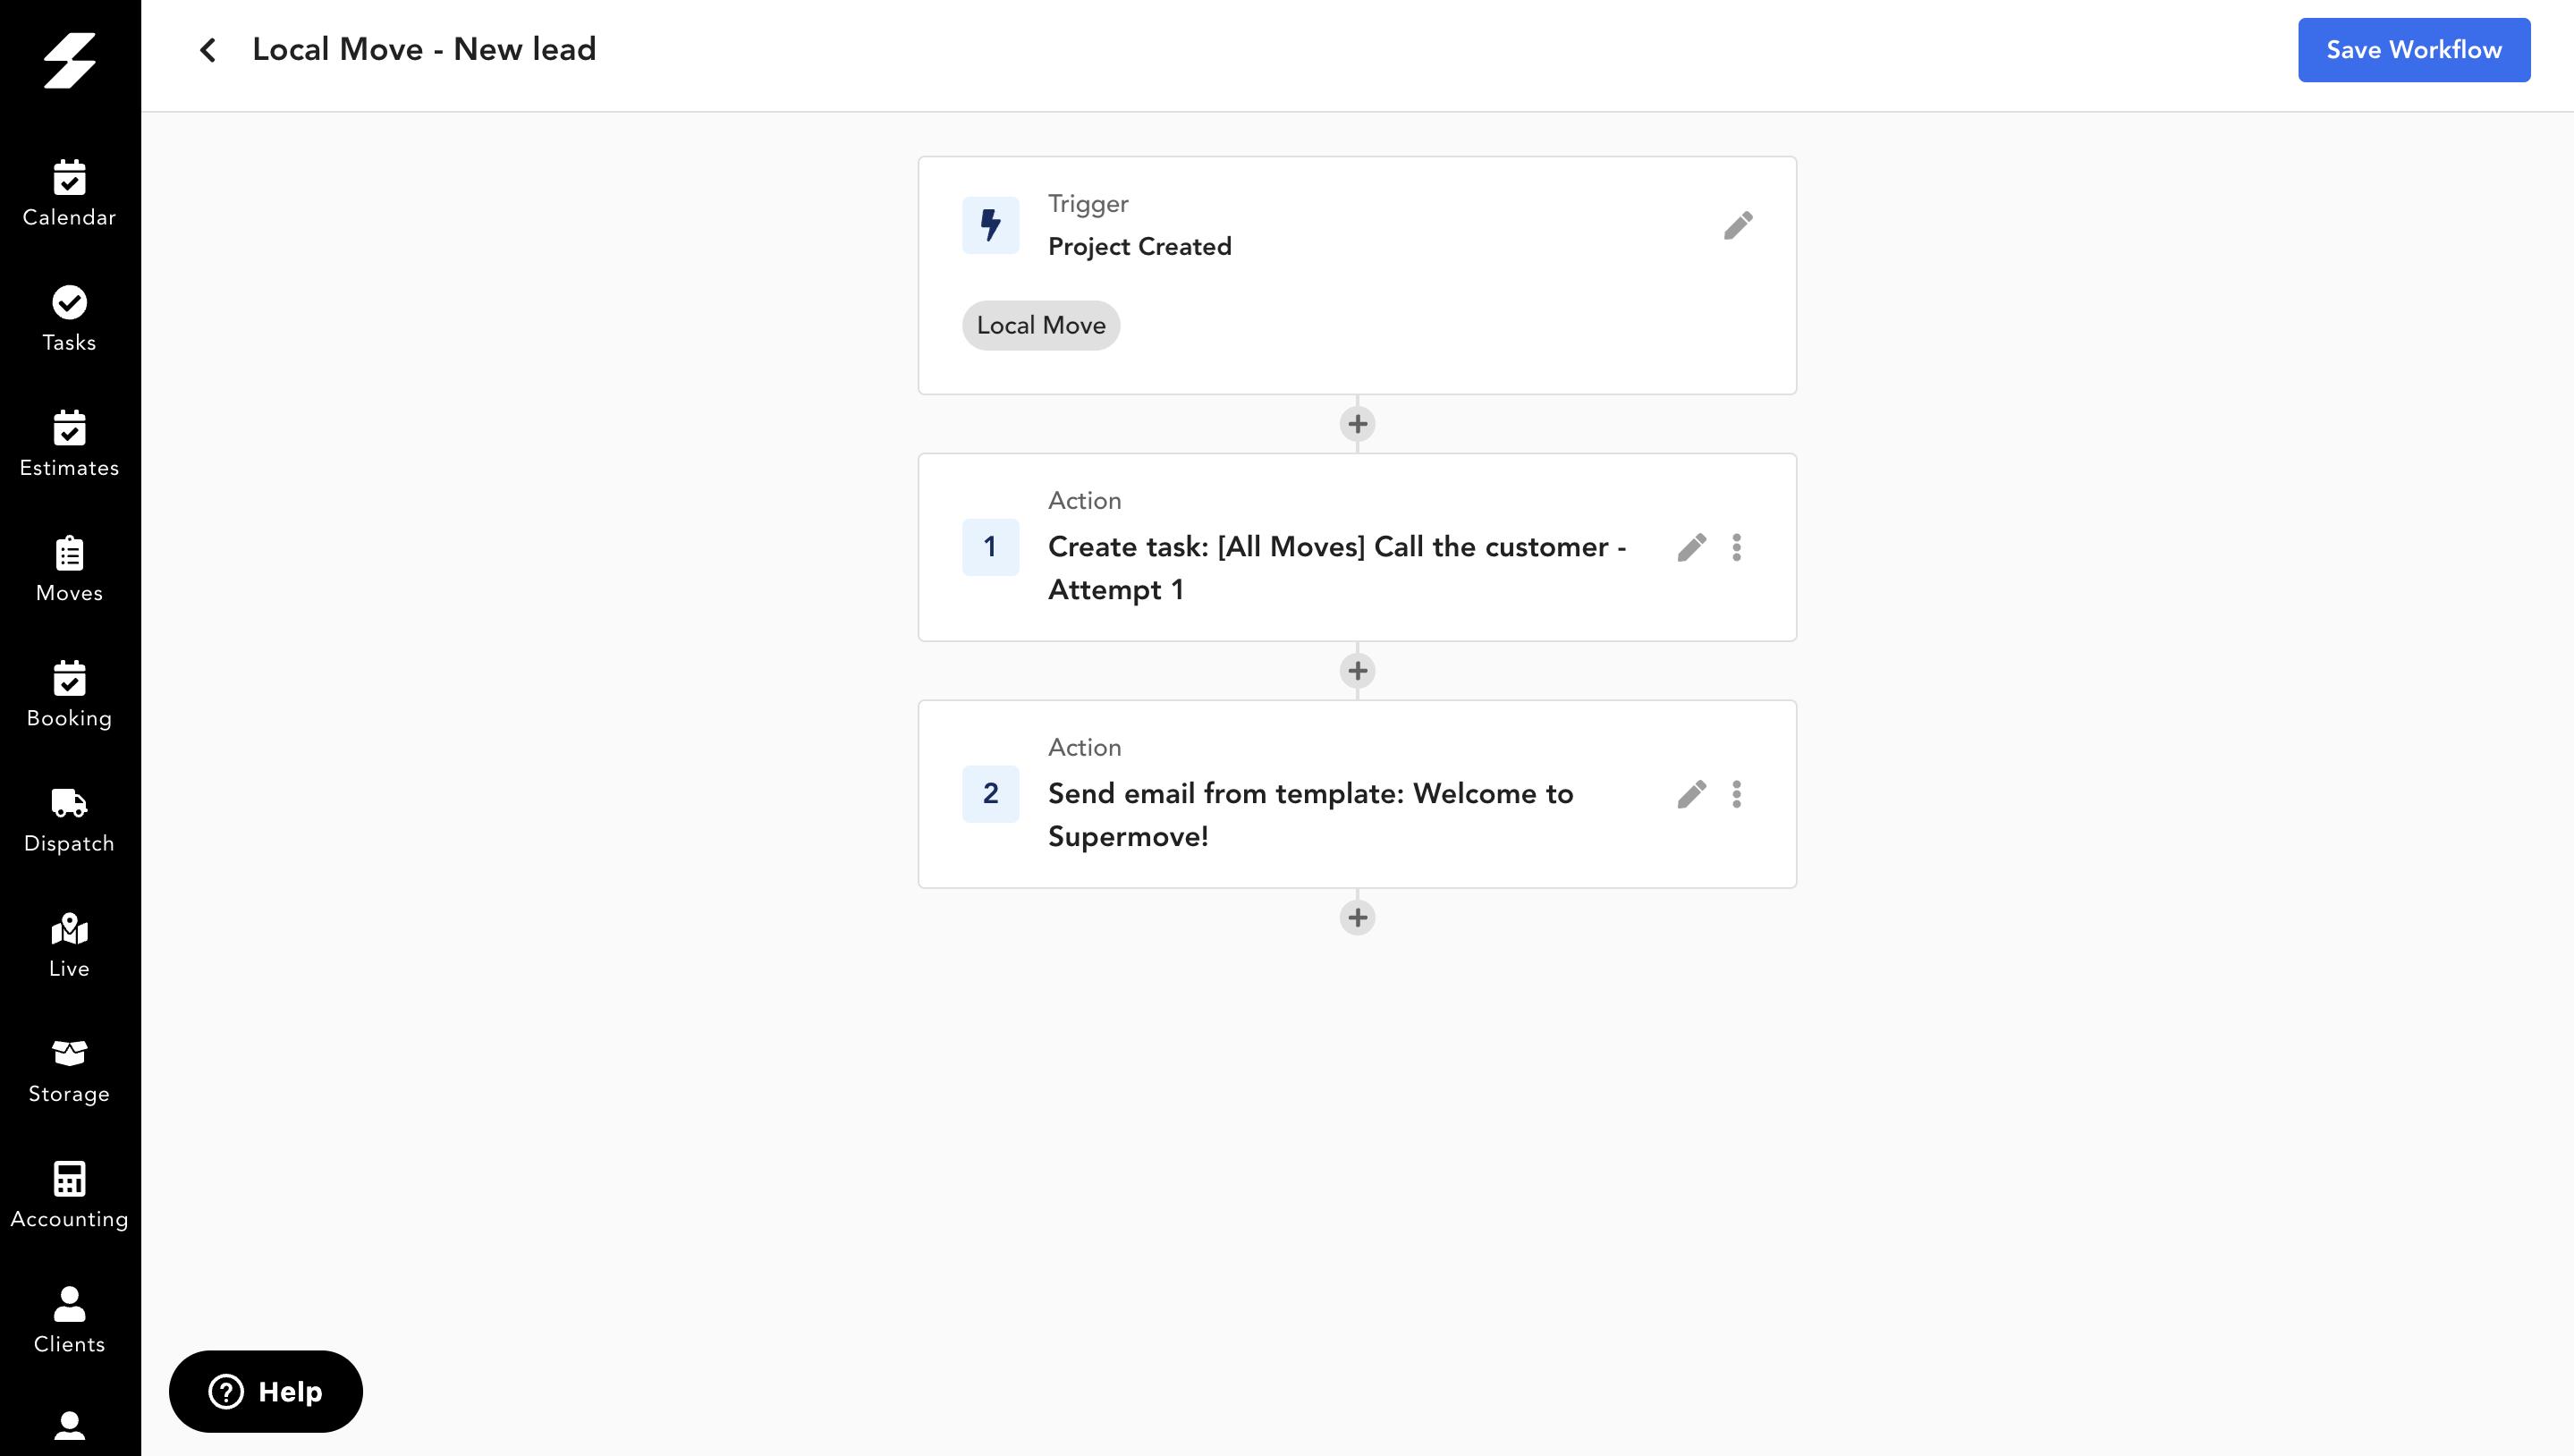Expand add step after trigger
Screen dimensions: 2574x1456
coord(1358,424)
